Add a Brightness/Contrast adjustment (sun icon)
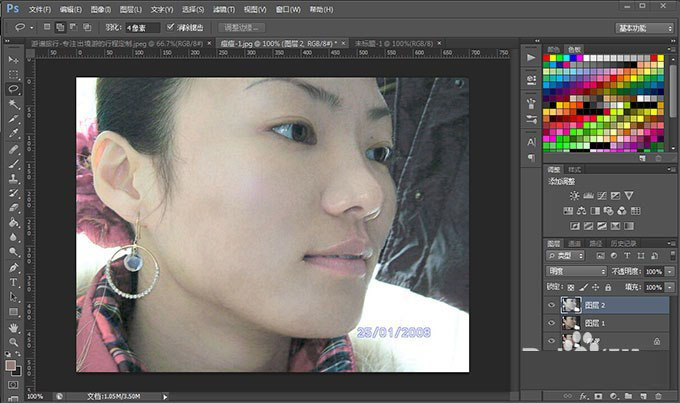This screenshot has height=403, width=680. [574, 196]
